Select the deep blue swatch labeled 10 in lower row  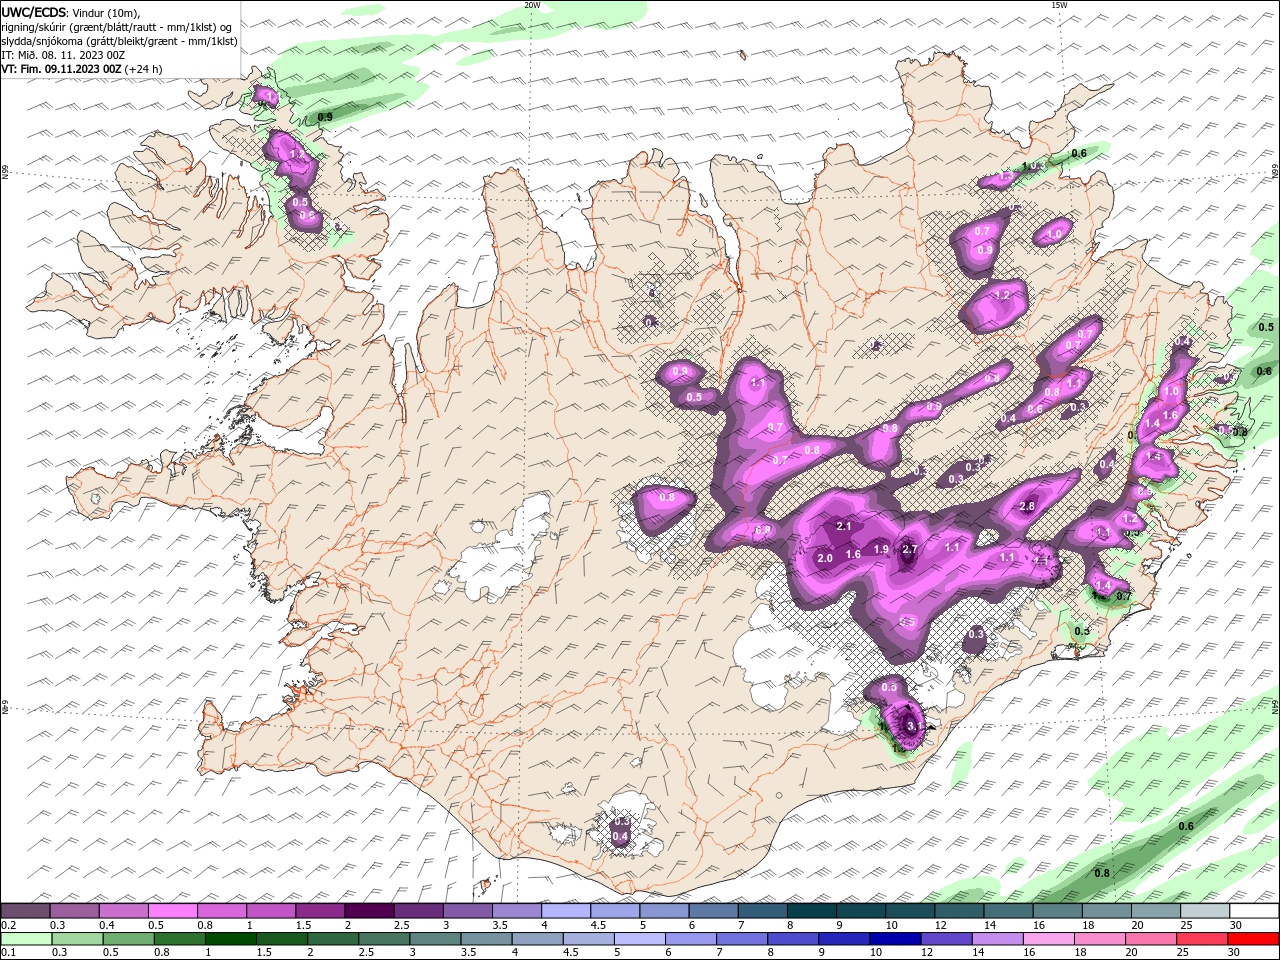pos(895,939)
